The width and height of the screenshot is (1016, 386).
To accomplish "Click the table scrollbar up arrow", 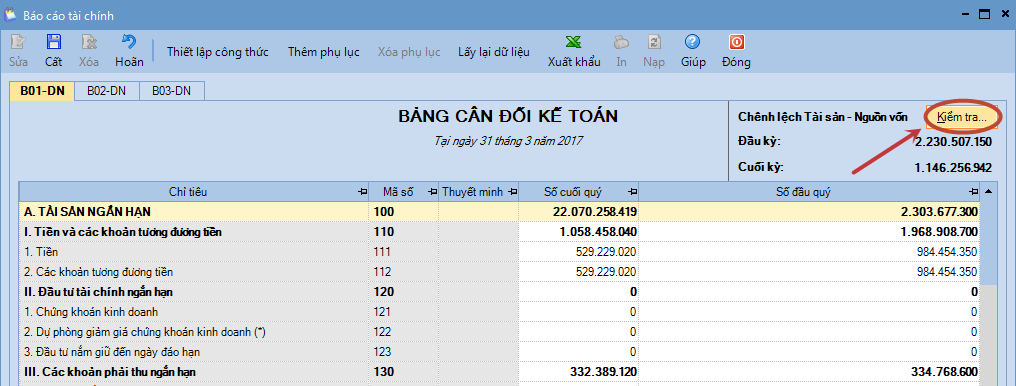I will point(987,192).
